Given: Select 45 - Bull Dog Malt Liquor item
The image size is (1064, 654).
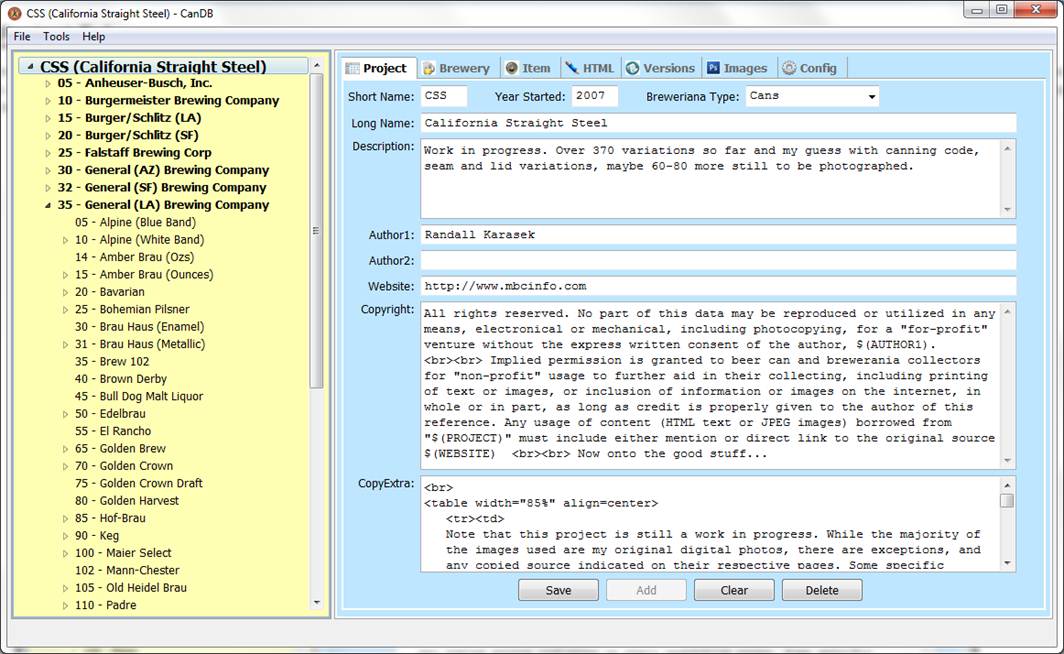Looking at the screenshot, I should pos(139,397).
